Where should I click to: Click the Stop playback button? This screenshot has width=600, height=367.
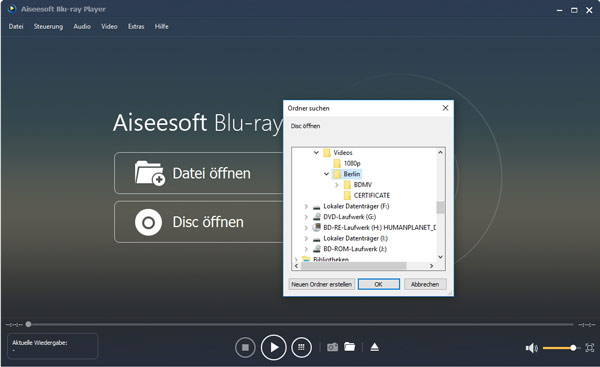click(245, 347)
